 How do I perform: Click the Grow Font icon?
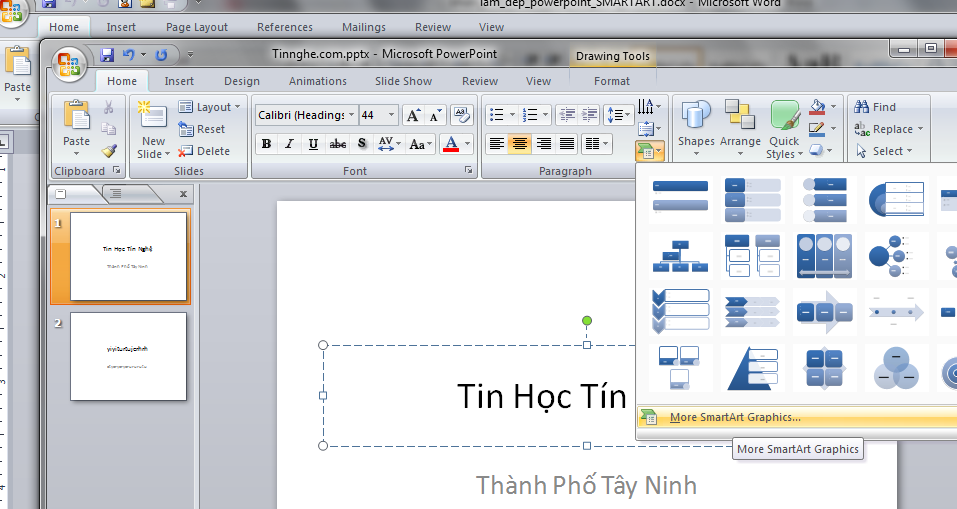tap(413, 115)
